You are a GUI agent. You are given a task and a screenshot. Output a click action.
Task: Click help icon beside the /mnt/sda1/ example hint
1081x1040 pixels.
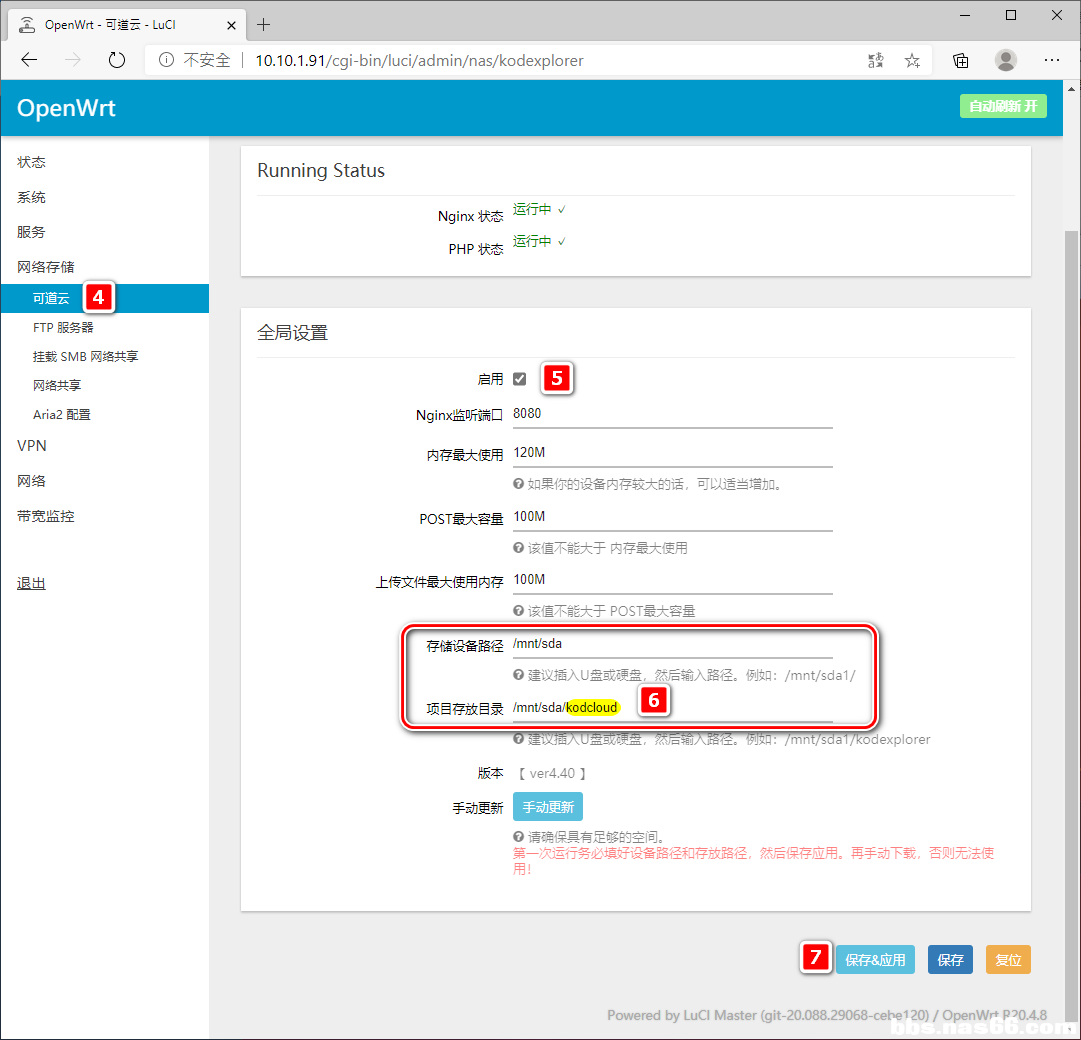point(518,675)
